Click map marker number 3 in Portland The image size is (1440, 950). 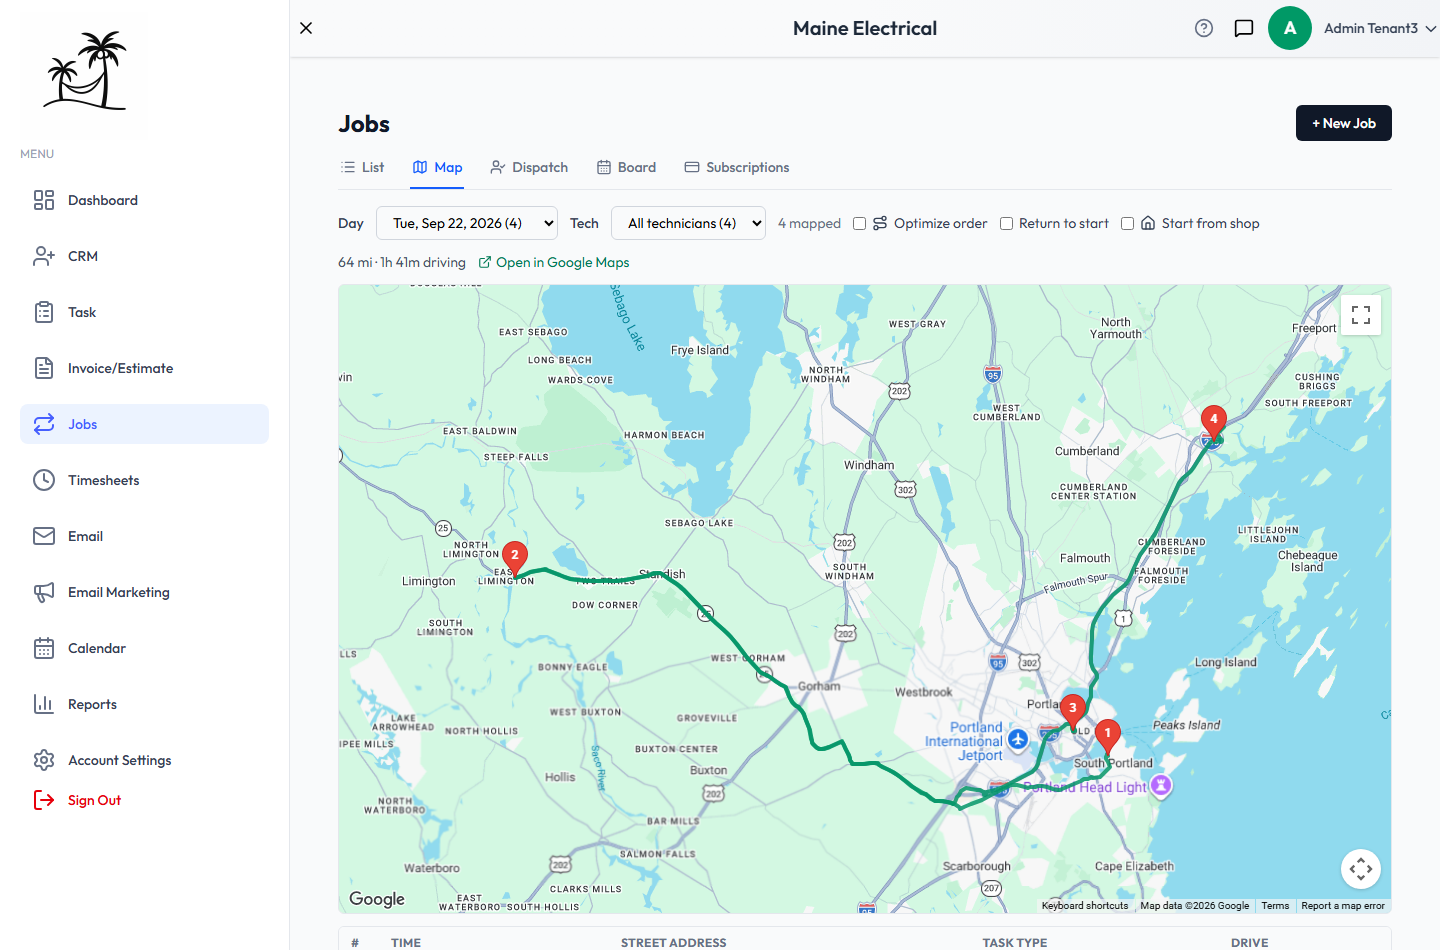(1073, 713)
